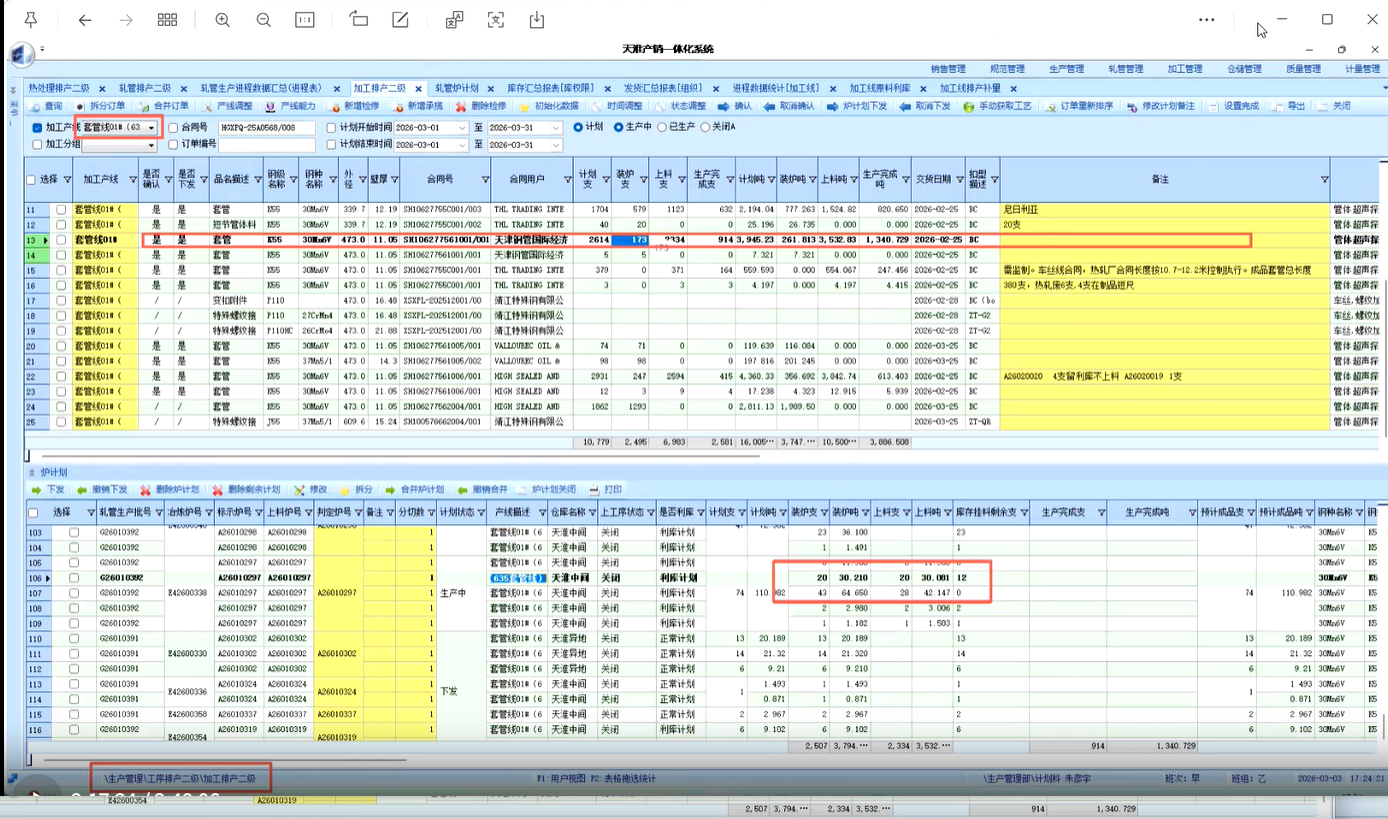
Task: Open the 加工分组 dropdown list
Action: click(151, 145)
